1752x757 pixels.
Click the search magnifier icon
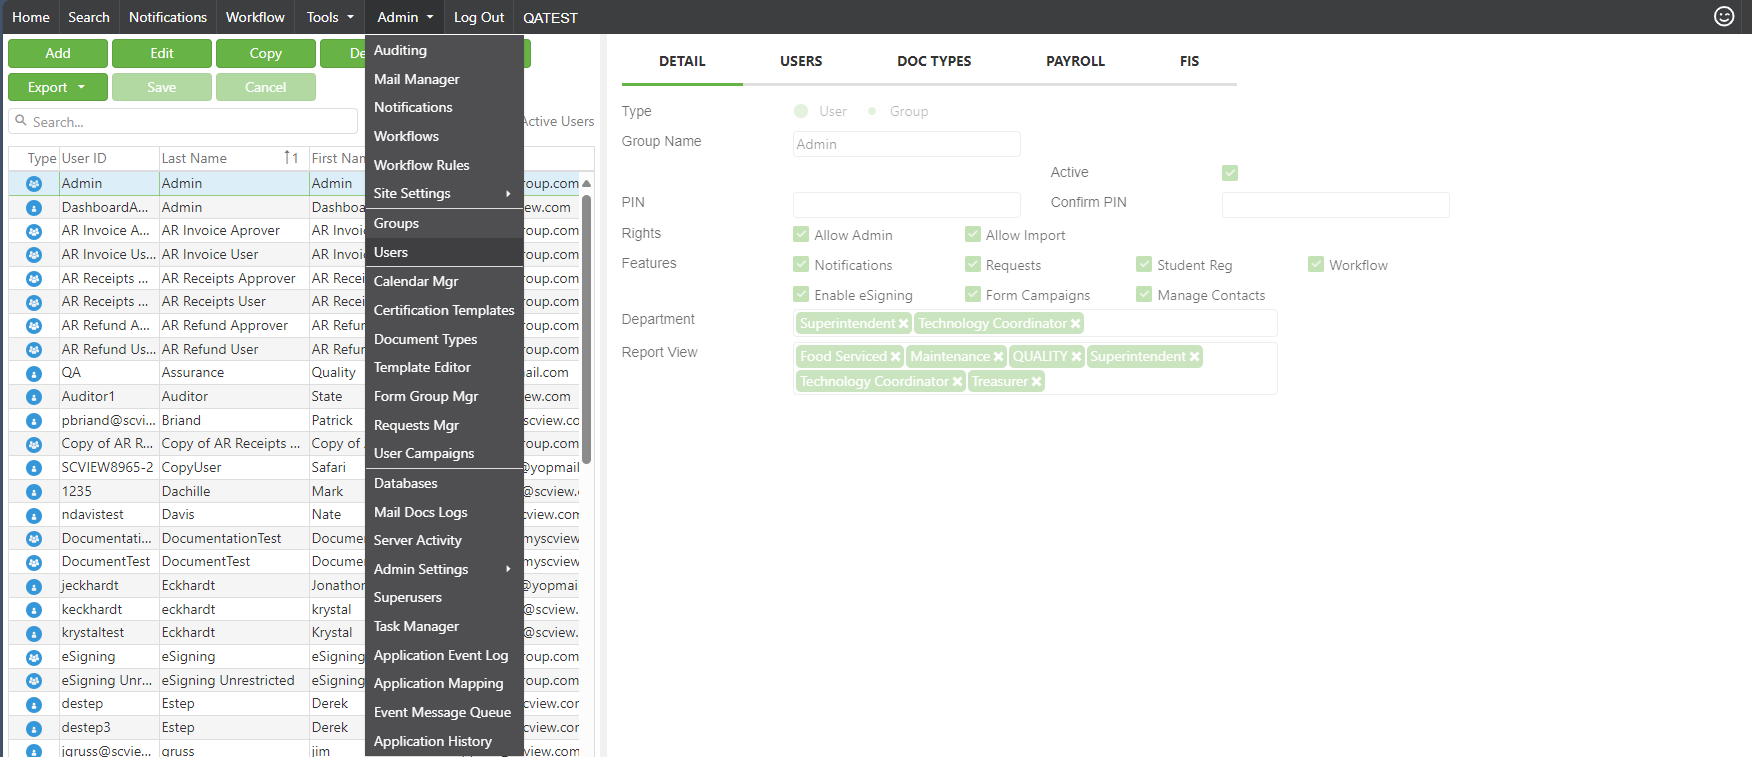click(x=21, y=121)
